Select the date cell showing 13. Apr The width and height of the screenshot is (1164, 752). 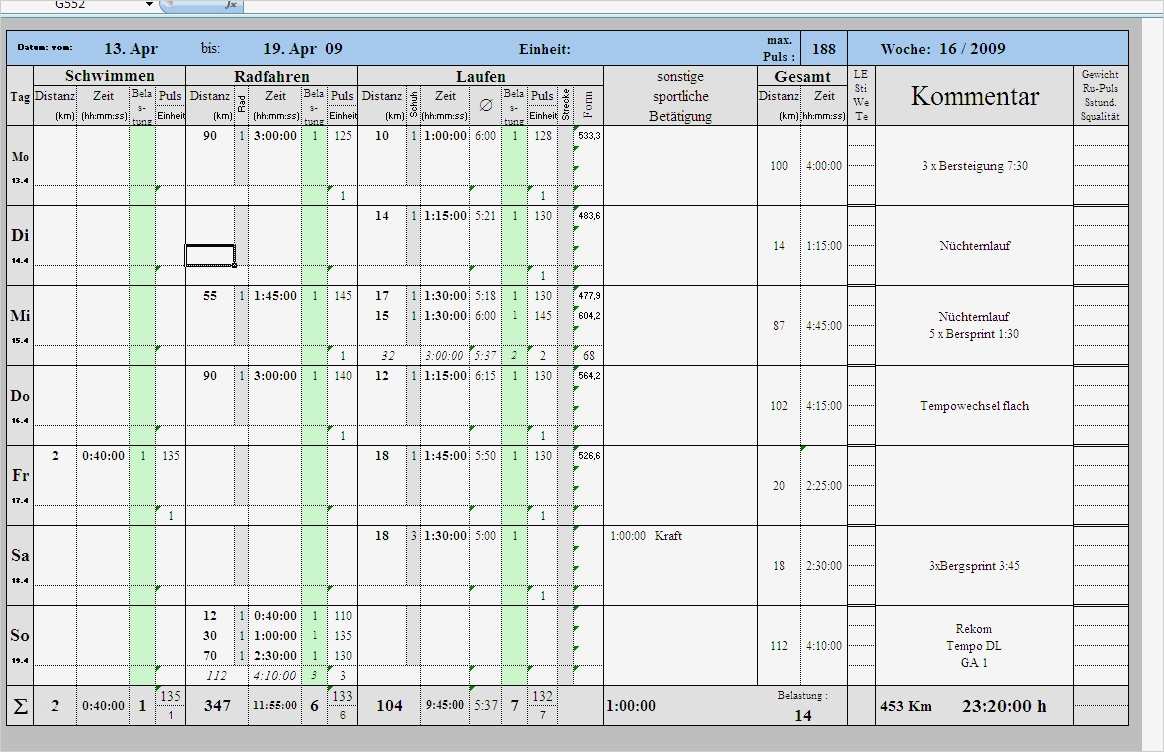pos(131,47)
